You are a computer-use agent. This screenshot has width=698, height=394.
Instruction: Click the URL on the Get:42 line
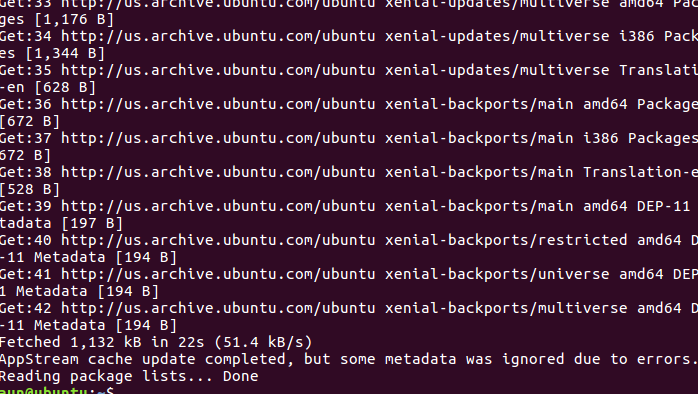coord(218,308)
